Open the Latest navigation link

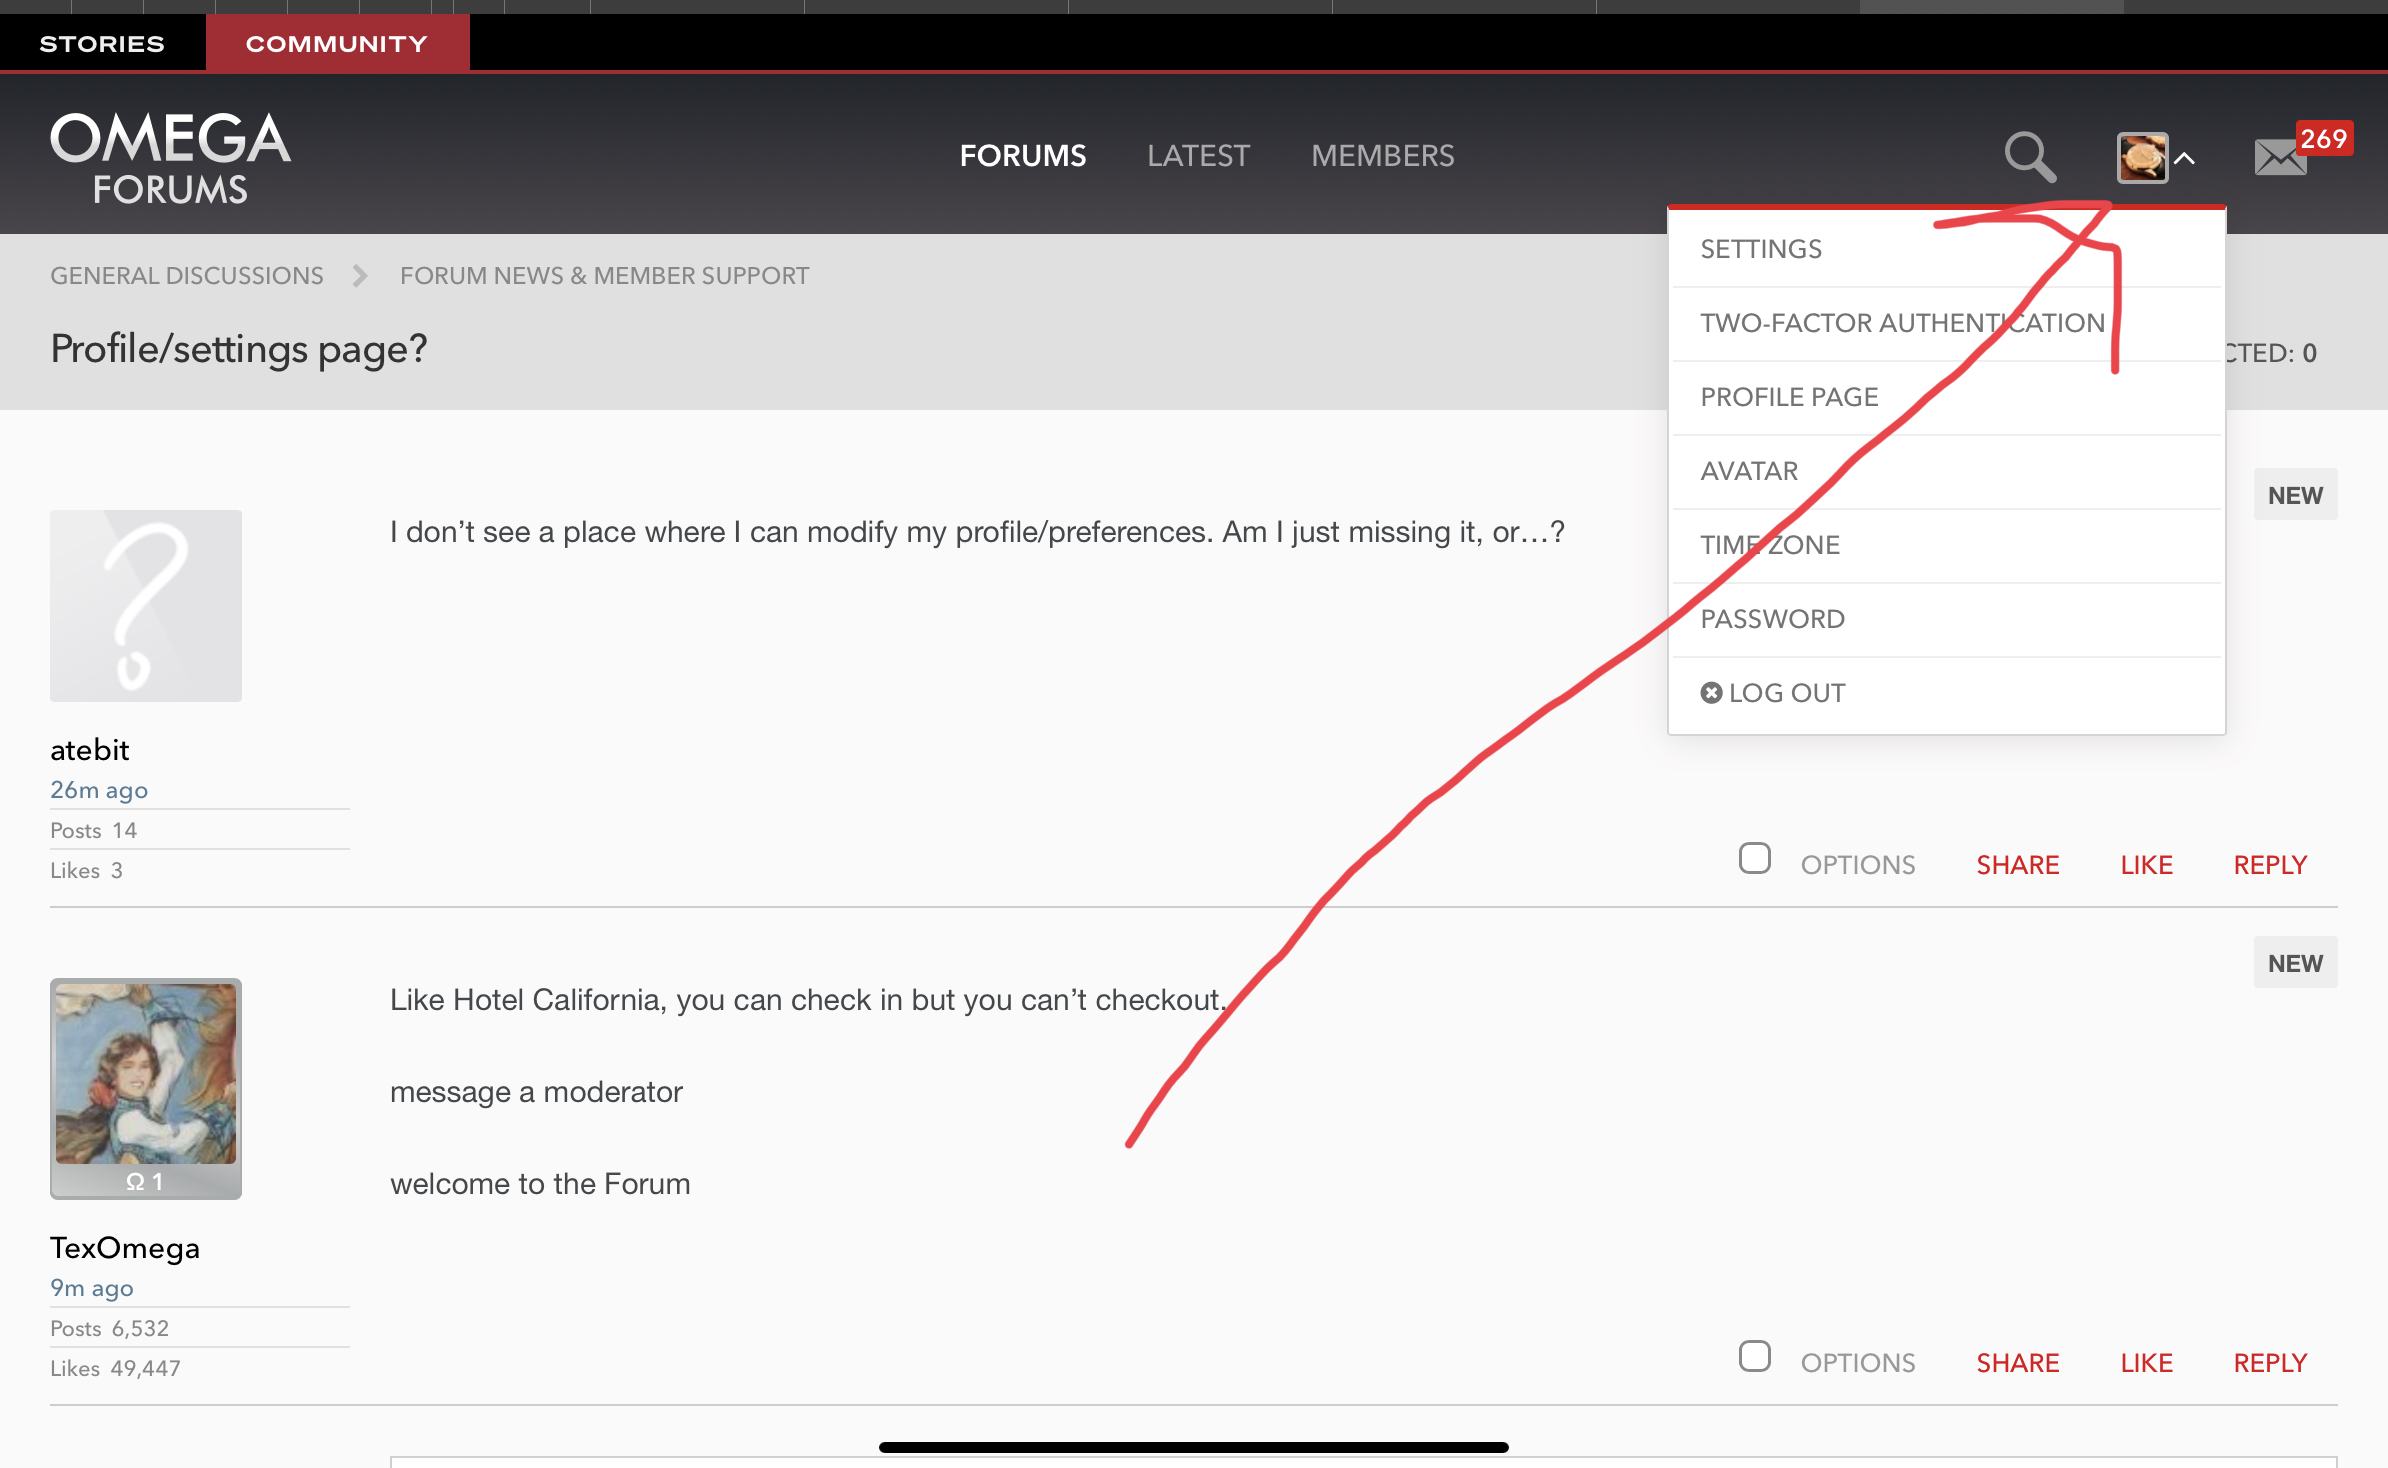[x=1198, y=156]
